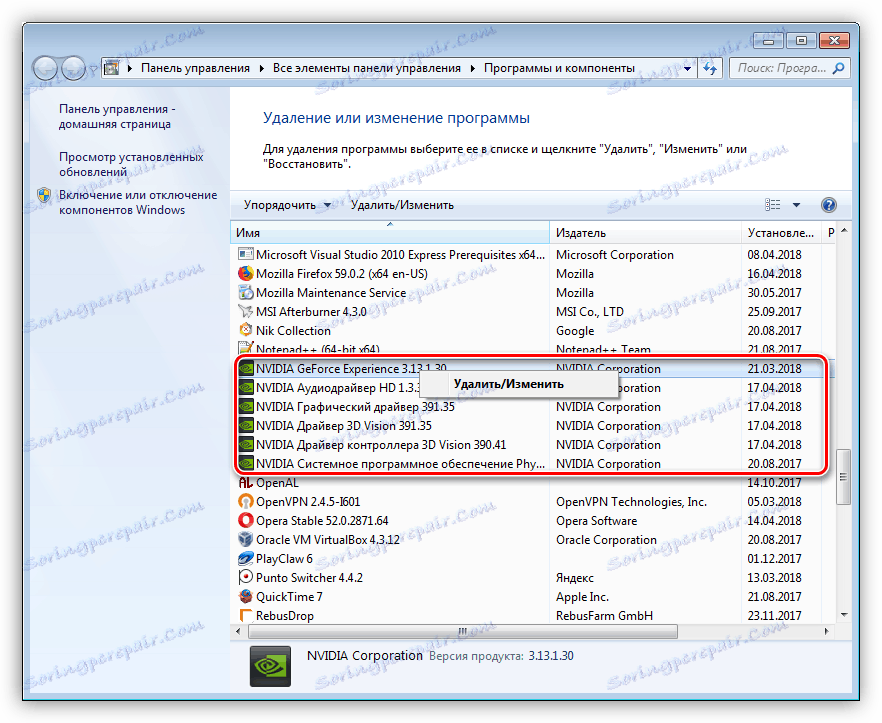Click the Google publisher cell

[x=575, y=330]
